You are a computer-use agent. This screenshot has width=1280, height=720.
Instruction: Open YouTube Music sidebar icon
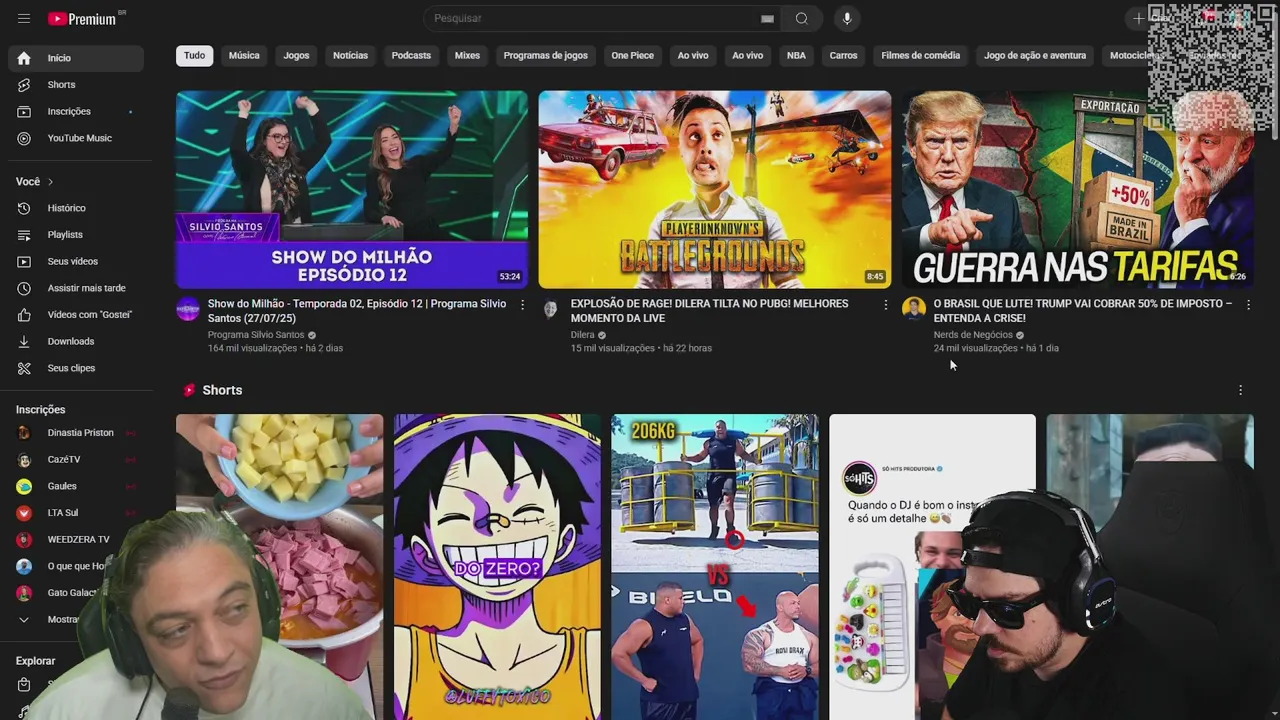pos(24,138)
